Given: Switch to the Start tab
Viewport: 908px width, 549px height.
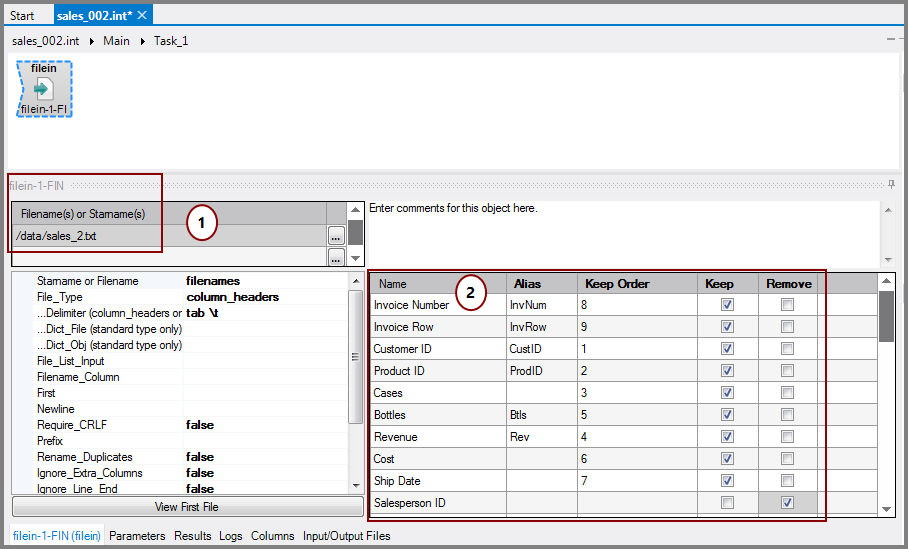Looking at the screenshot, I should point(22,15).
